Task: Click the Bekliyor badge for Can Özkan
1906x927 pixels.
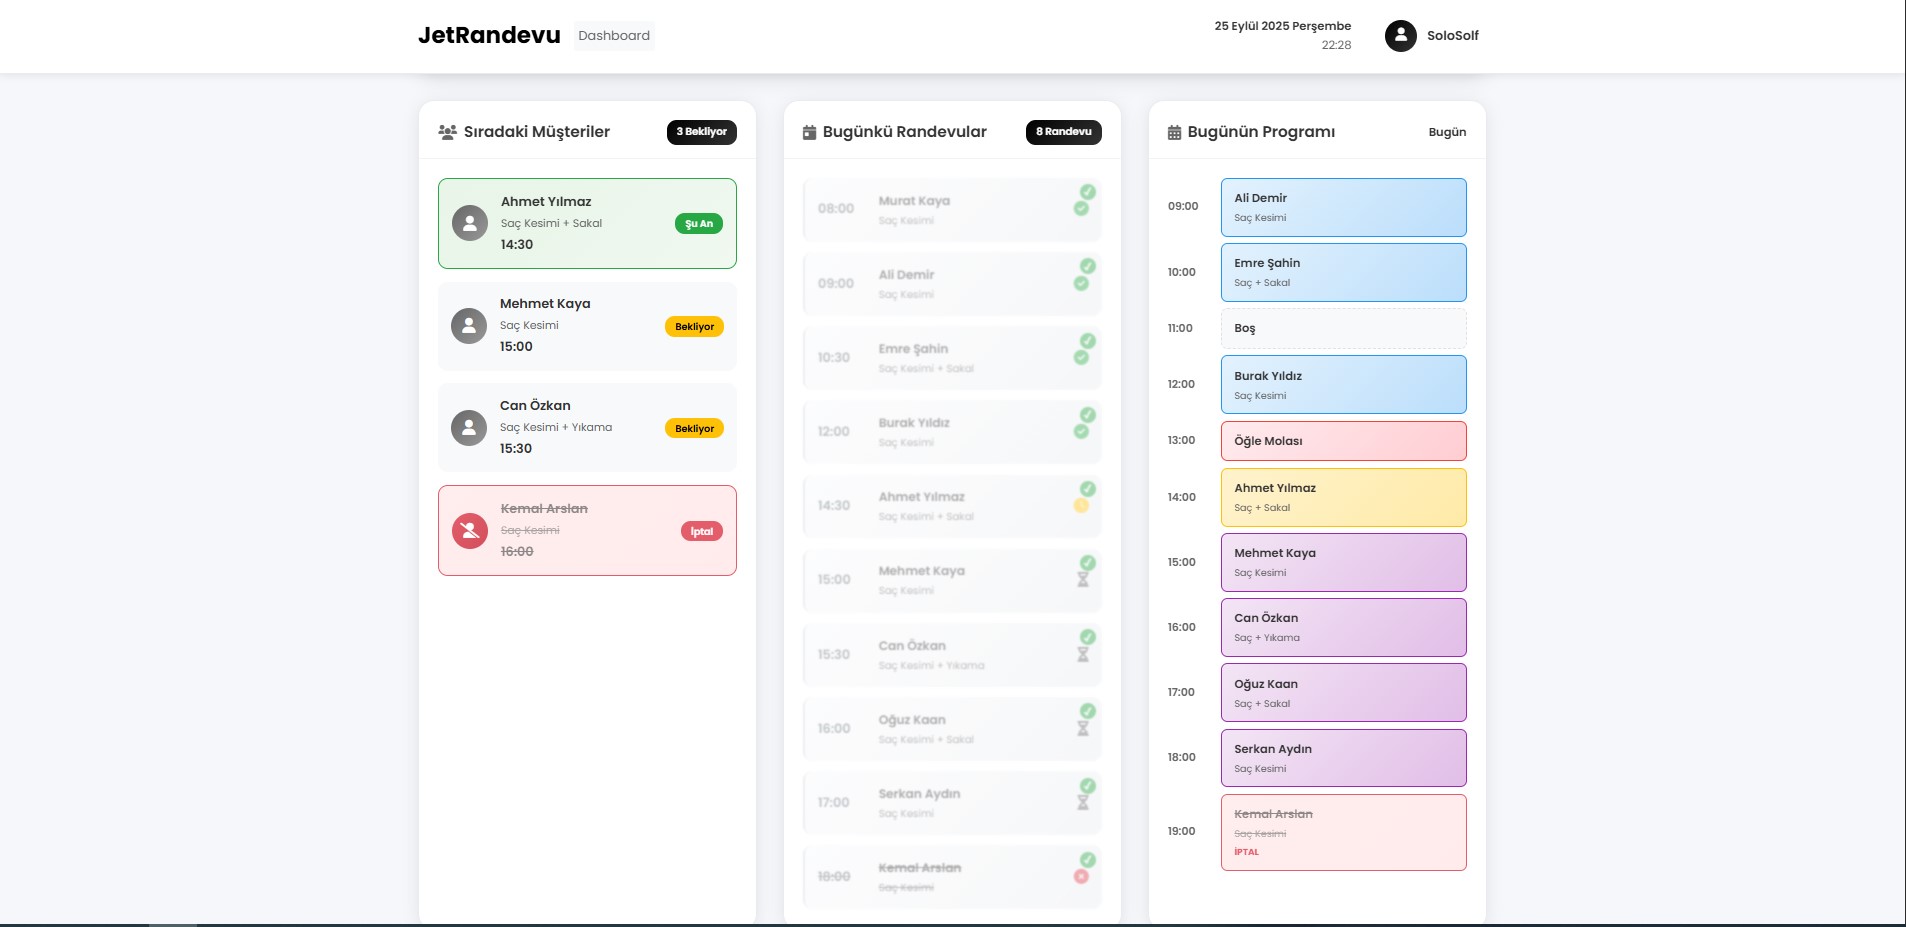Action: [694, 429]
